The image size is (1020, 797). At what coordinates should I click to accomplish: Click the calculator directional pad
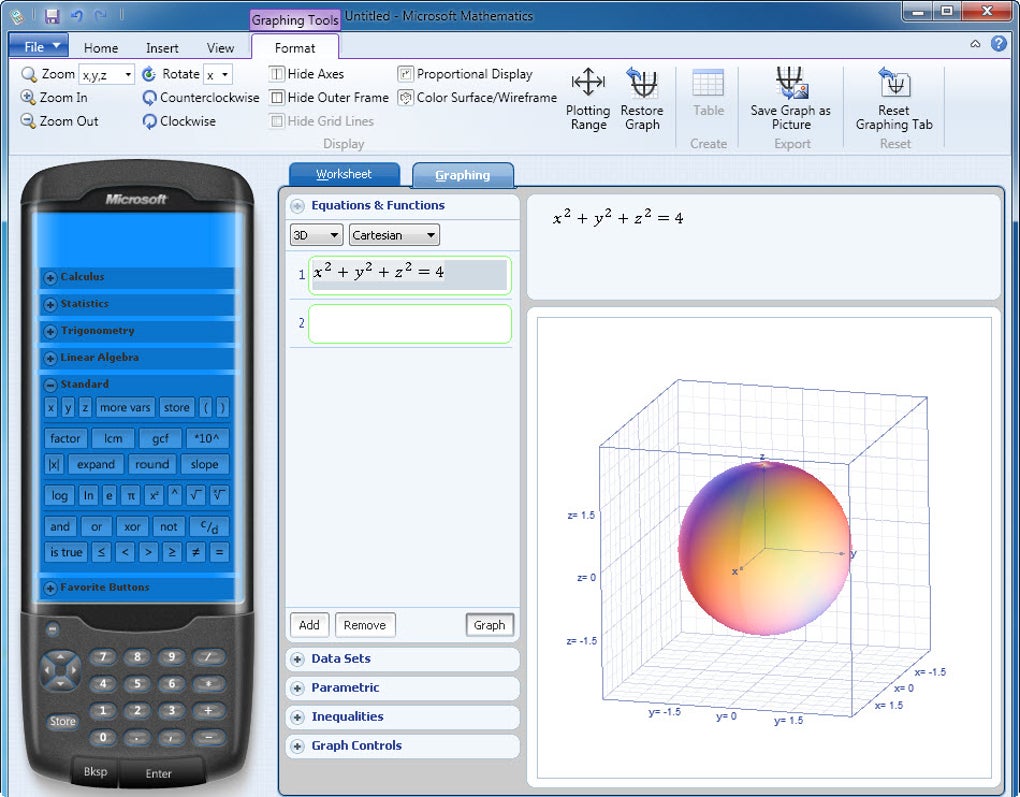point(60,670)
